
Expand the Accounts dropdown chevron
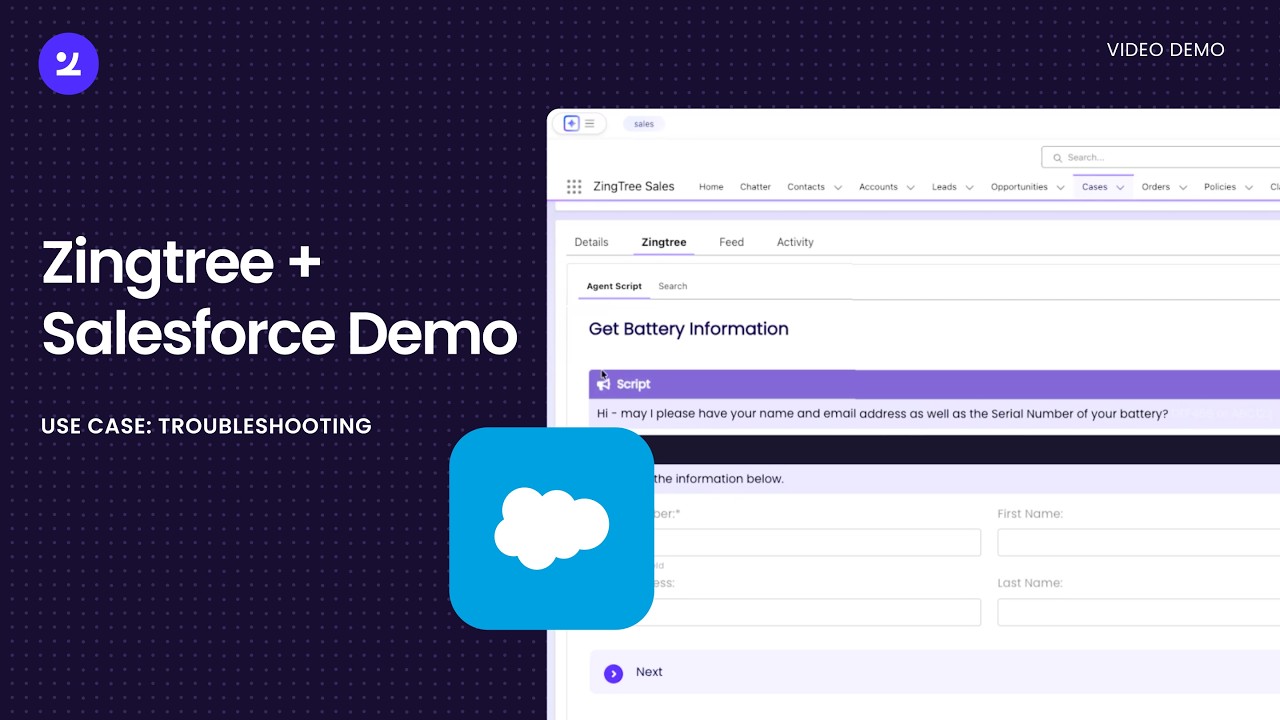pos(911,188)
